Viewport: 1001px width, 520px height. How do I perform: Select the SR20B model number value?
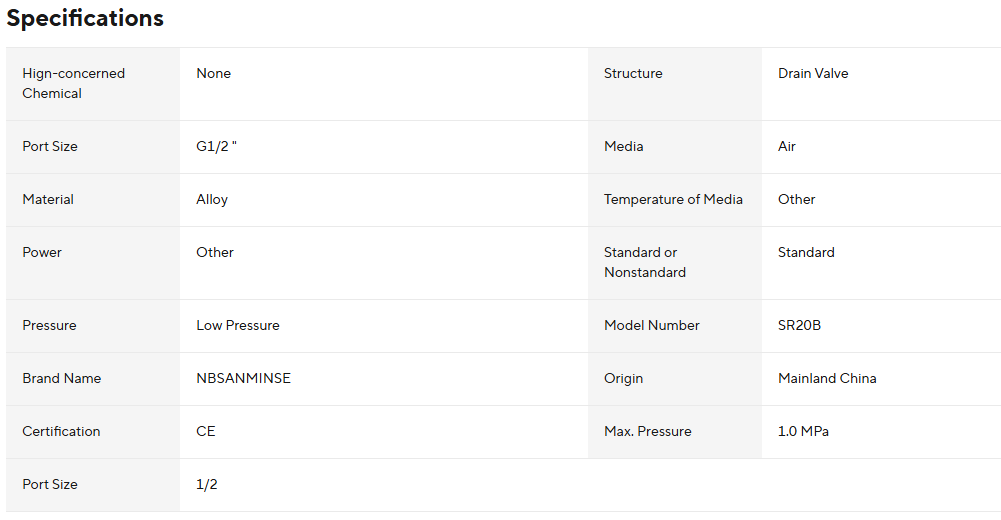coord(799,325)
